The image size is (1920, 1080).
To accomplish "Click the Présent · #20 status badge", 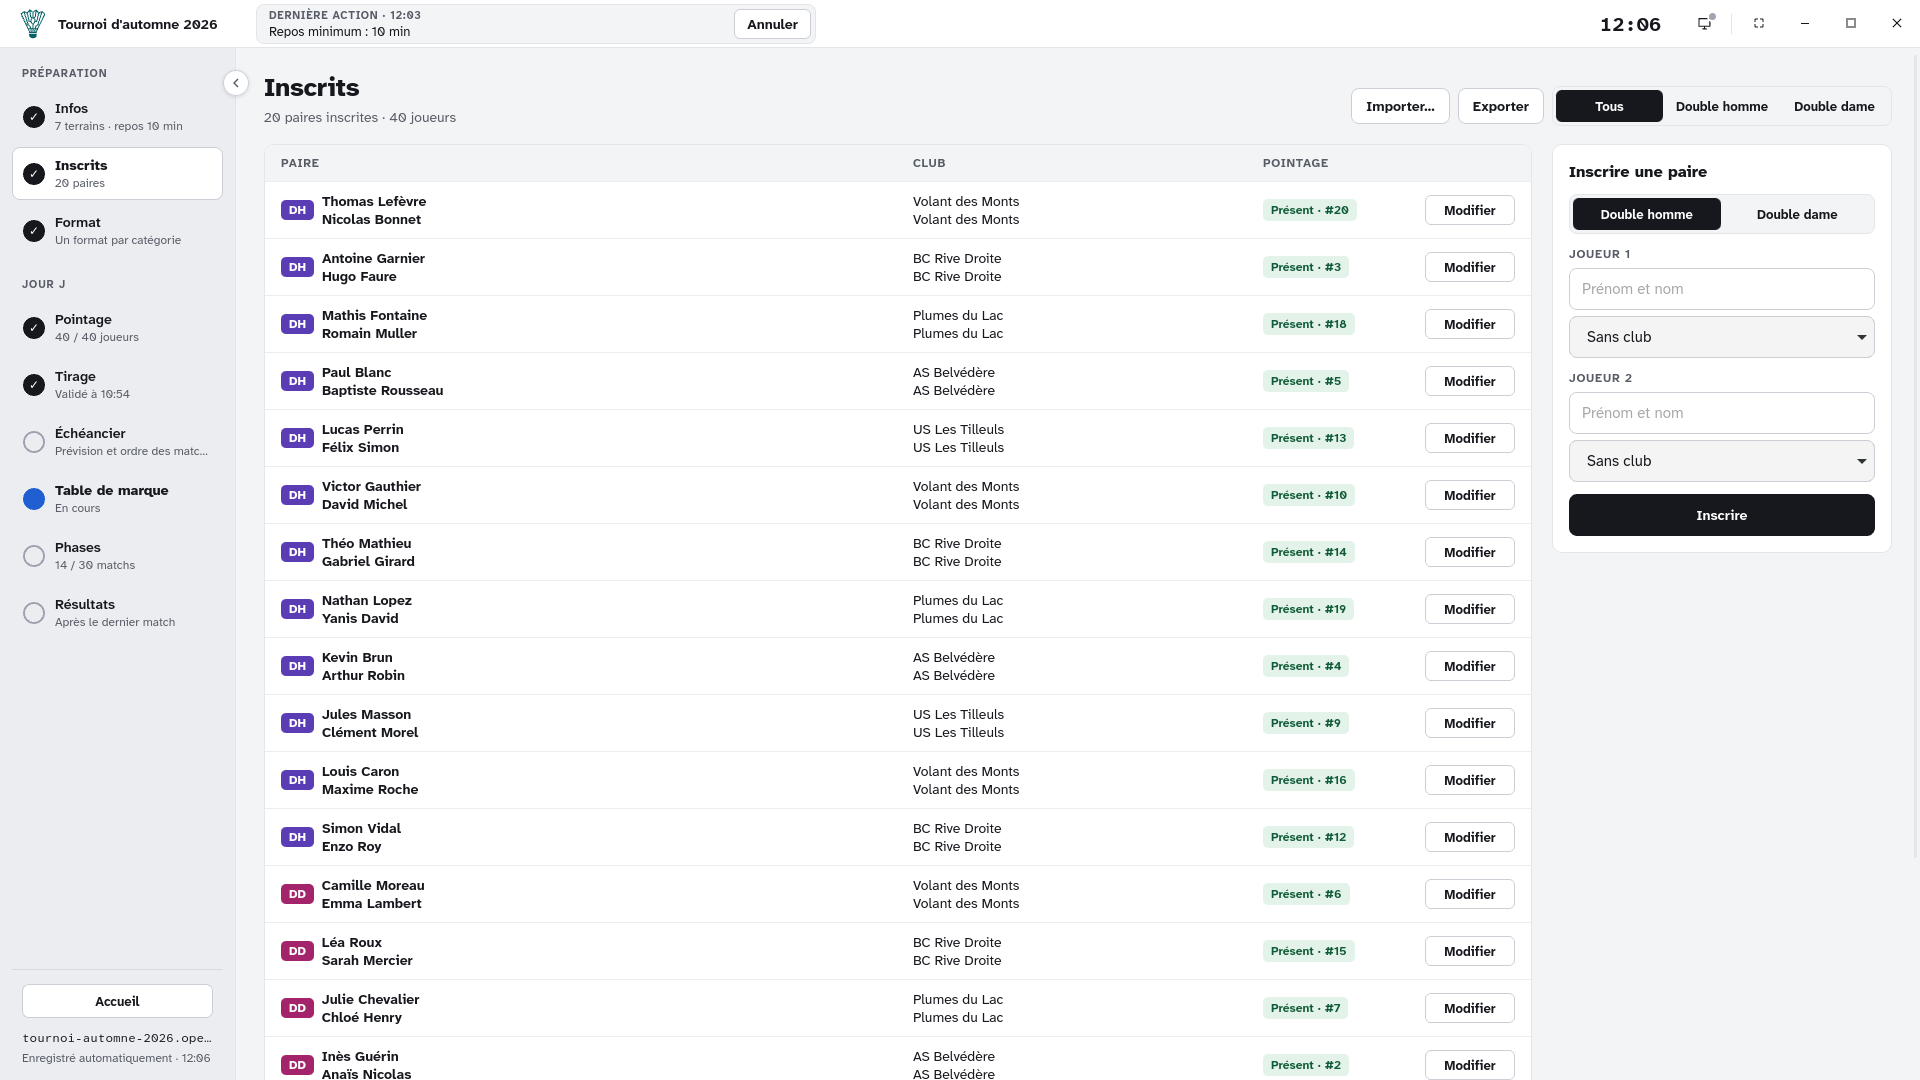I will click(1309, 210).
